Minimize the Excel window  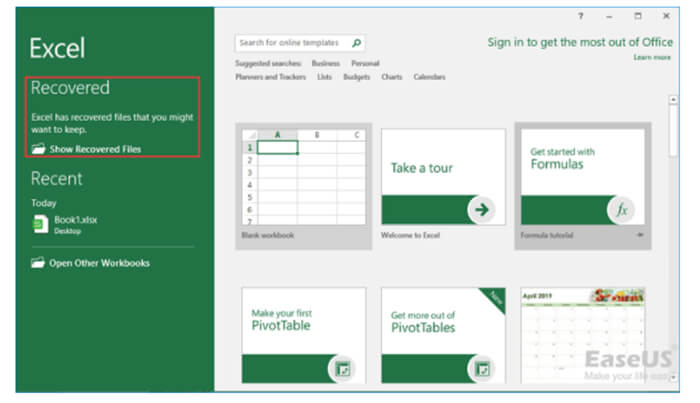[x=609, y=16]
